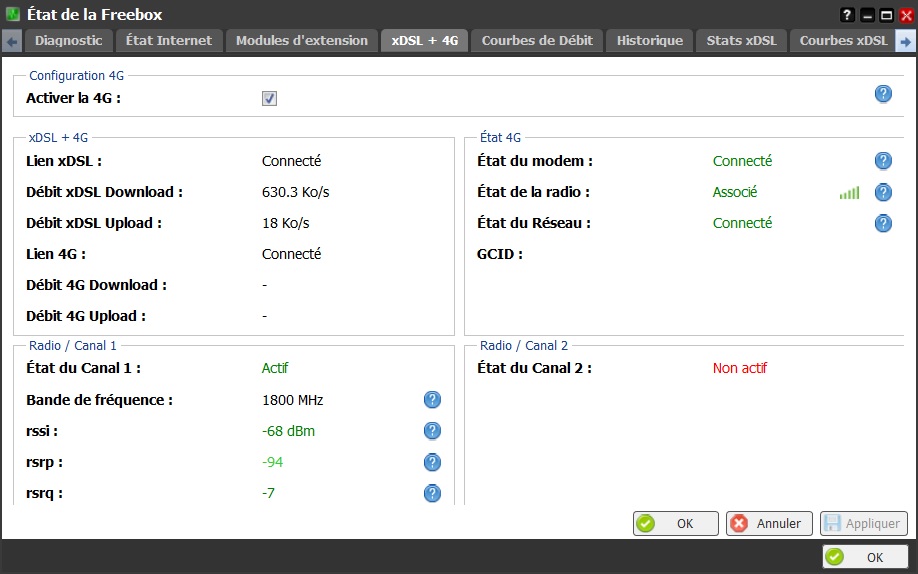This screenshot has height=574, width=918.
Task: Click the -7 rsrq value
Action: tap(268, 493)
